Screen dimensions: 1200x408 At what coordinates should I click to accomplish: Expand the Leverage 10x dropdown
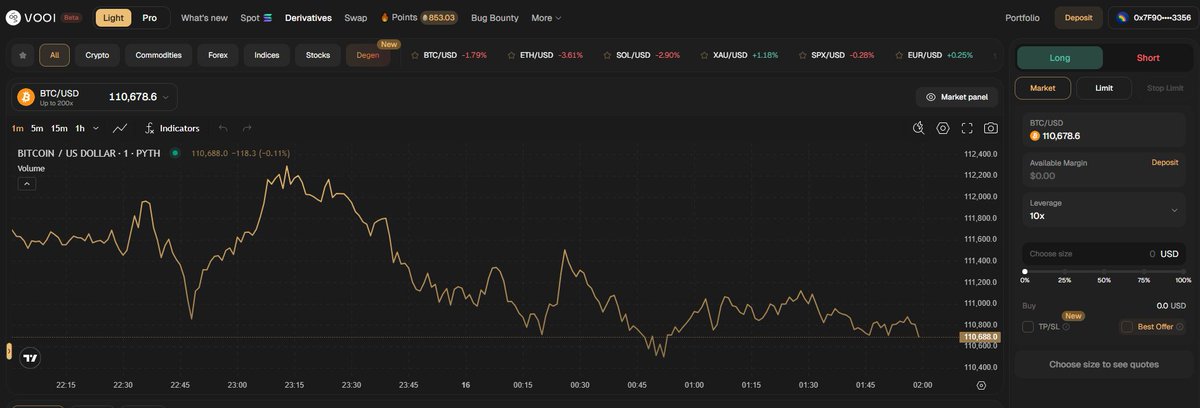[1104, 210]
